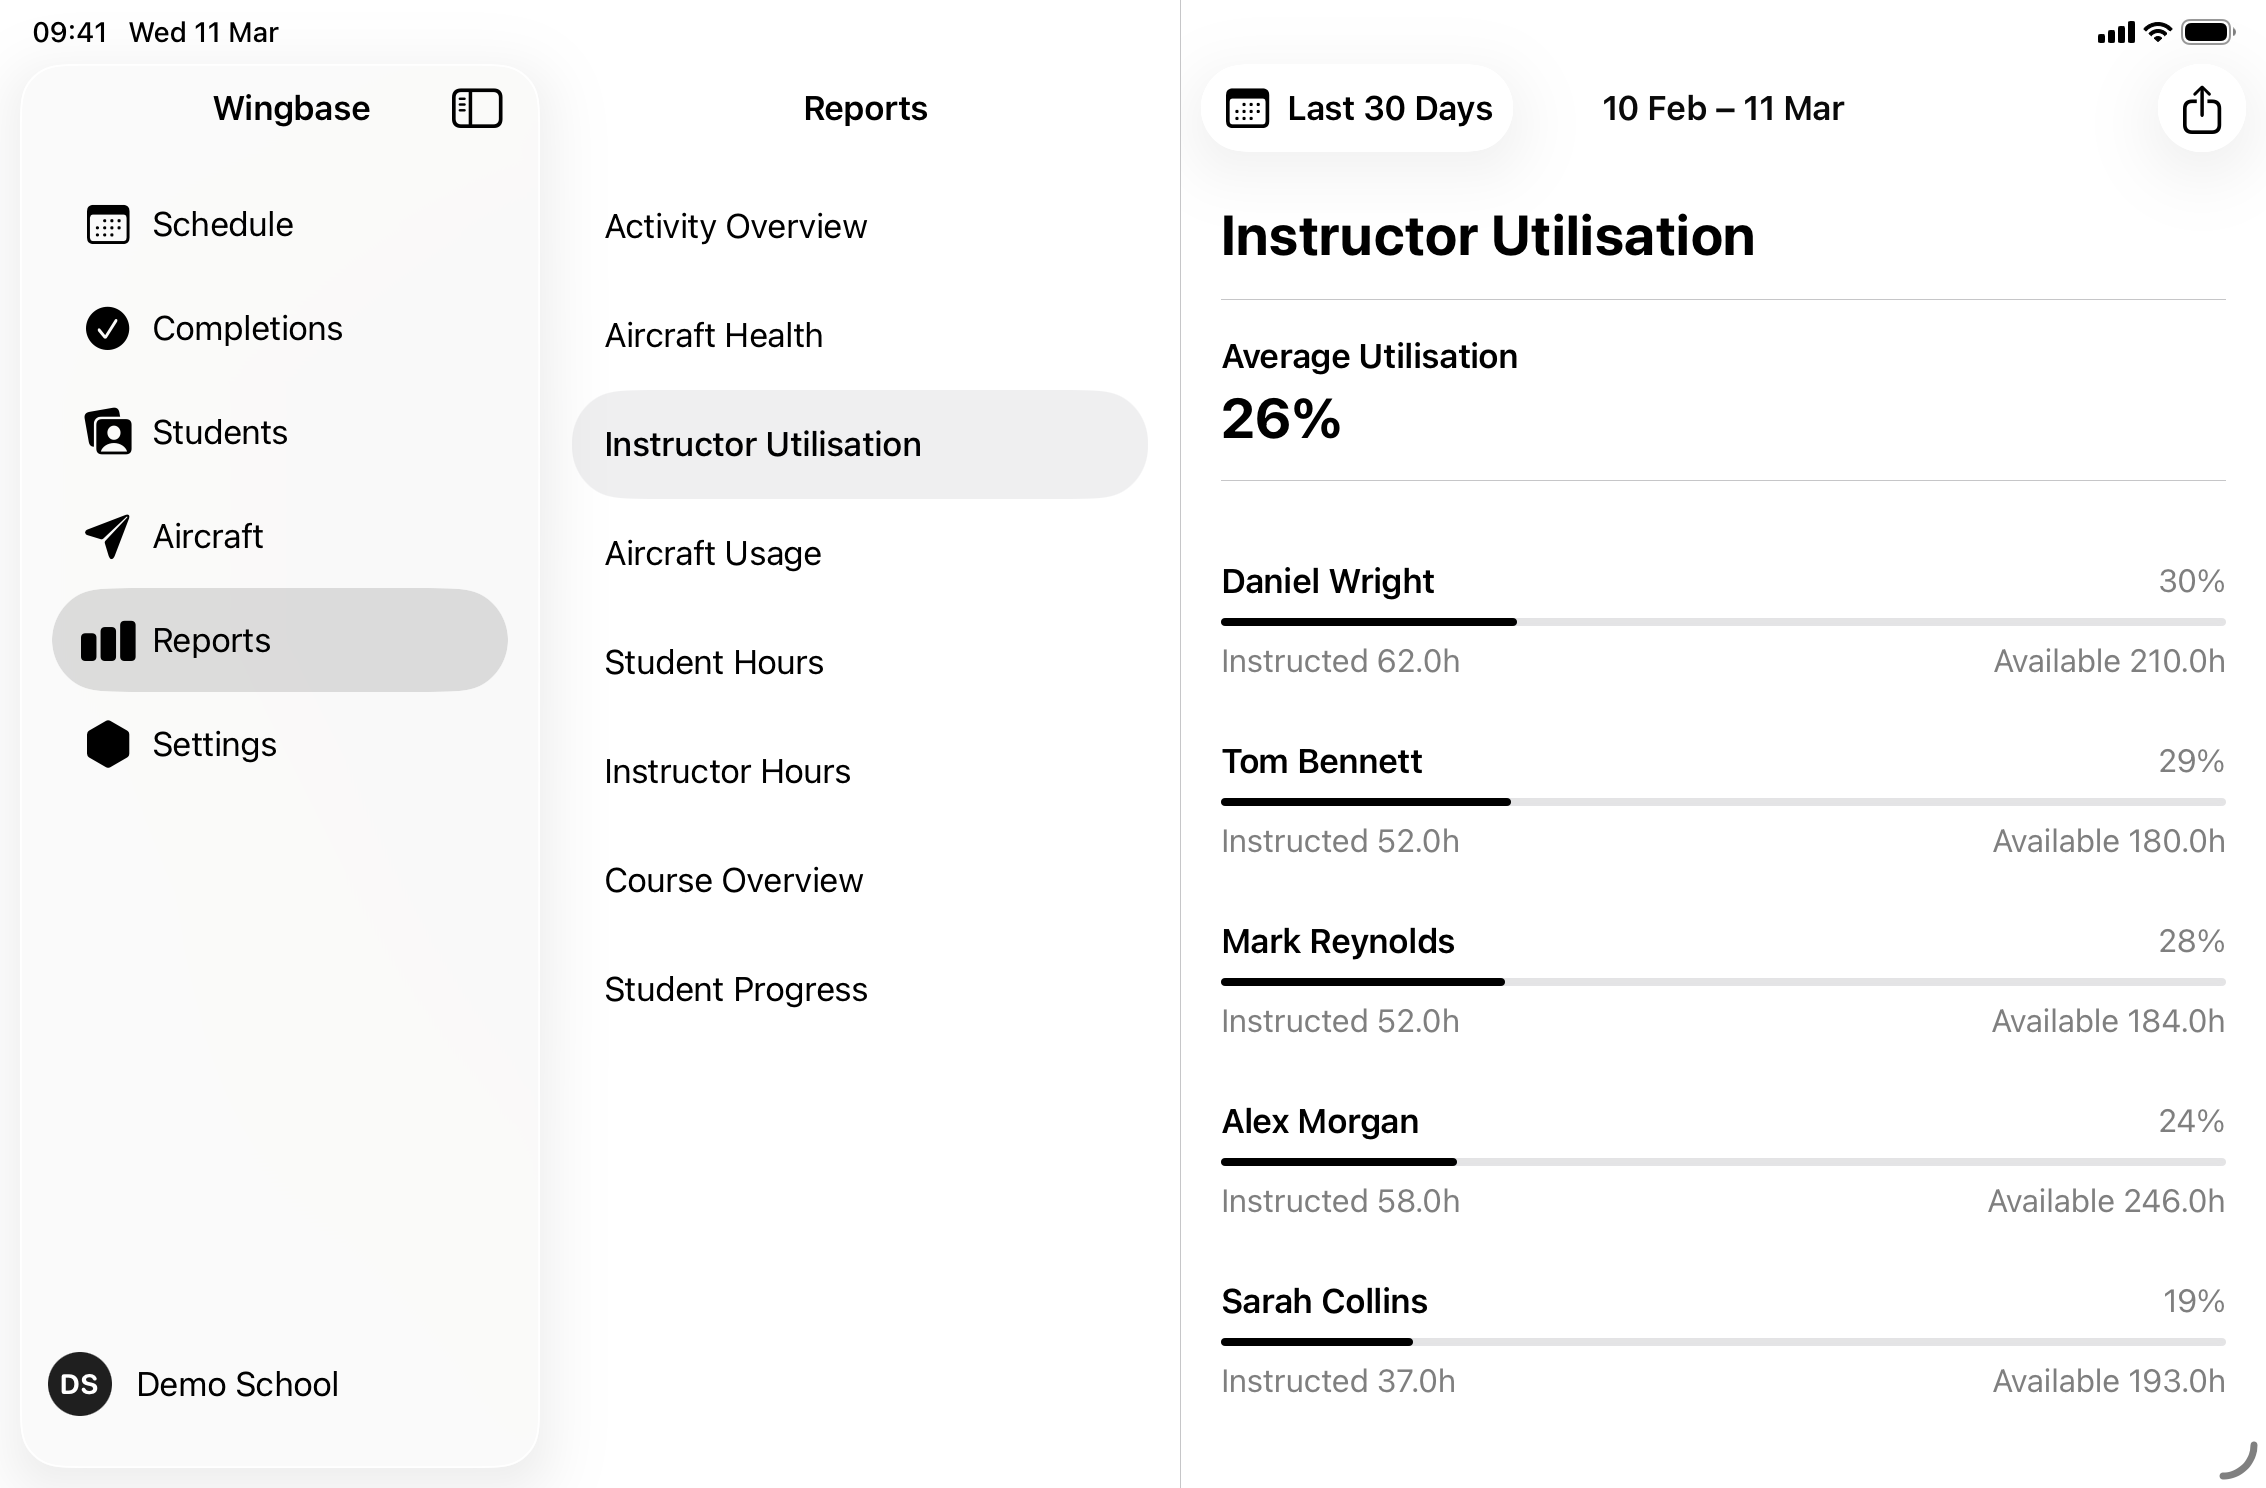Select the Alex Morgan name

pyautogui.click(x=1320, y=1122)
